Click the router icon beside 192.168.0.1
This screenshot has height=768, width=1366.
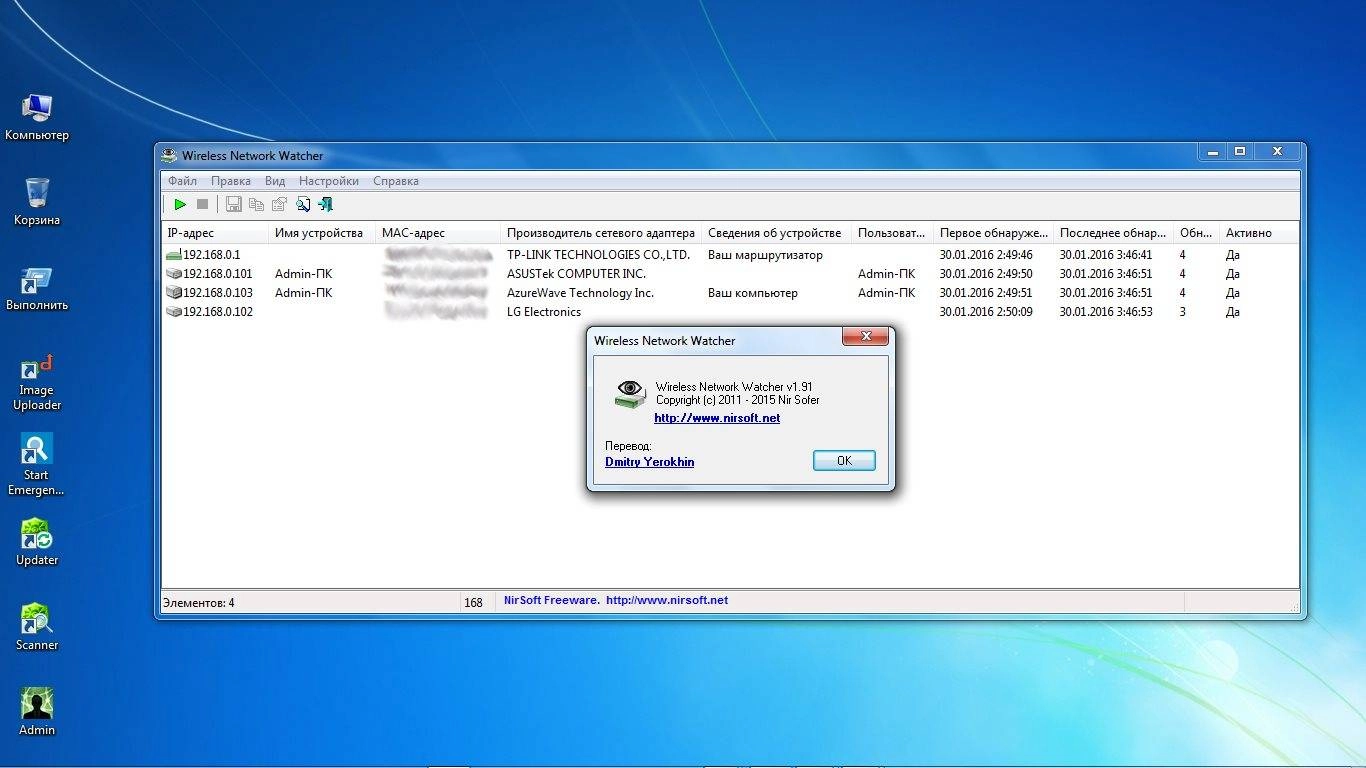click(174, 255)
